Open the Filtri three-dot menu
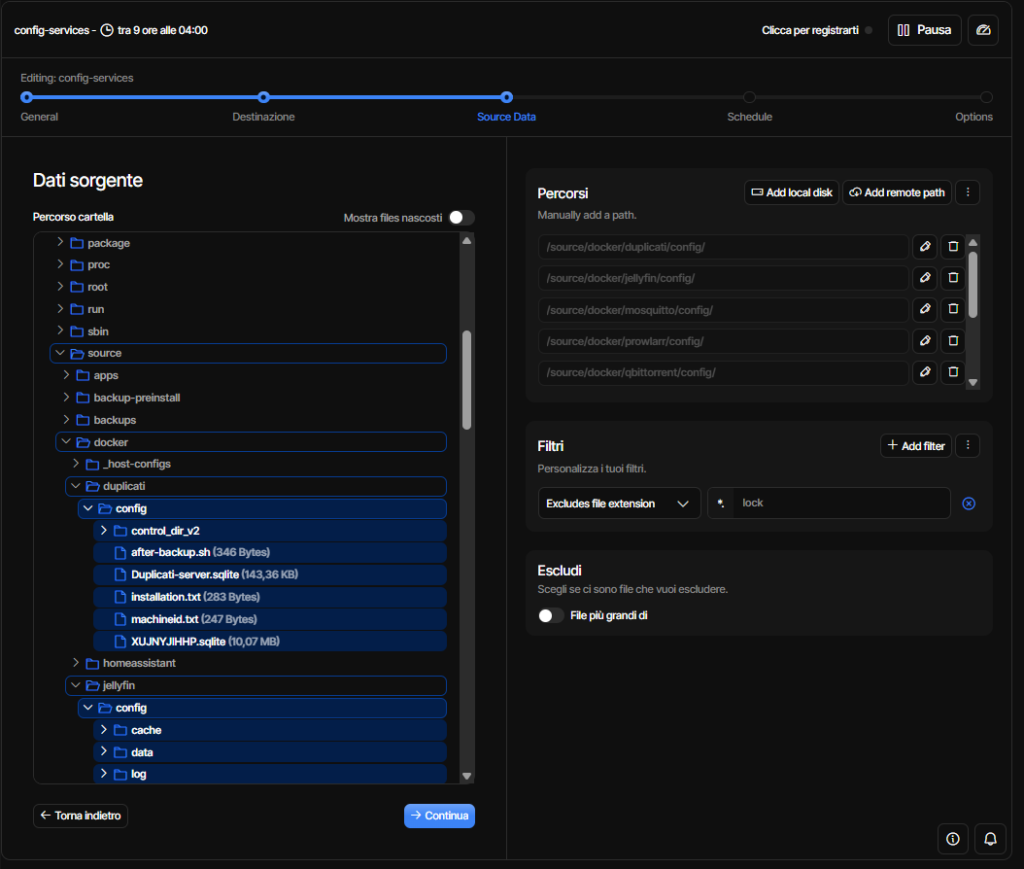 pos(968,446)
